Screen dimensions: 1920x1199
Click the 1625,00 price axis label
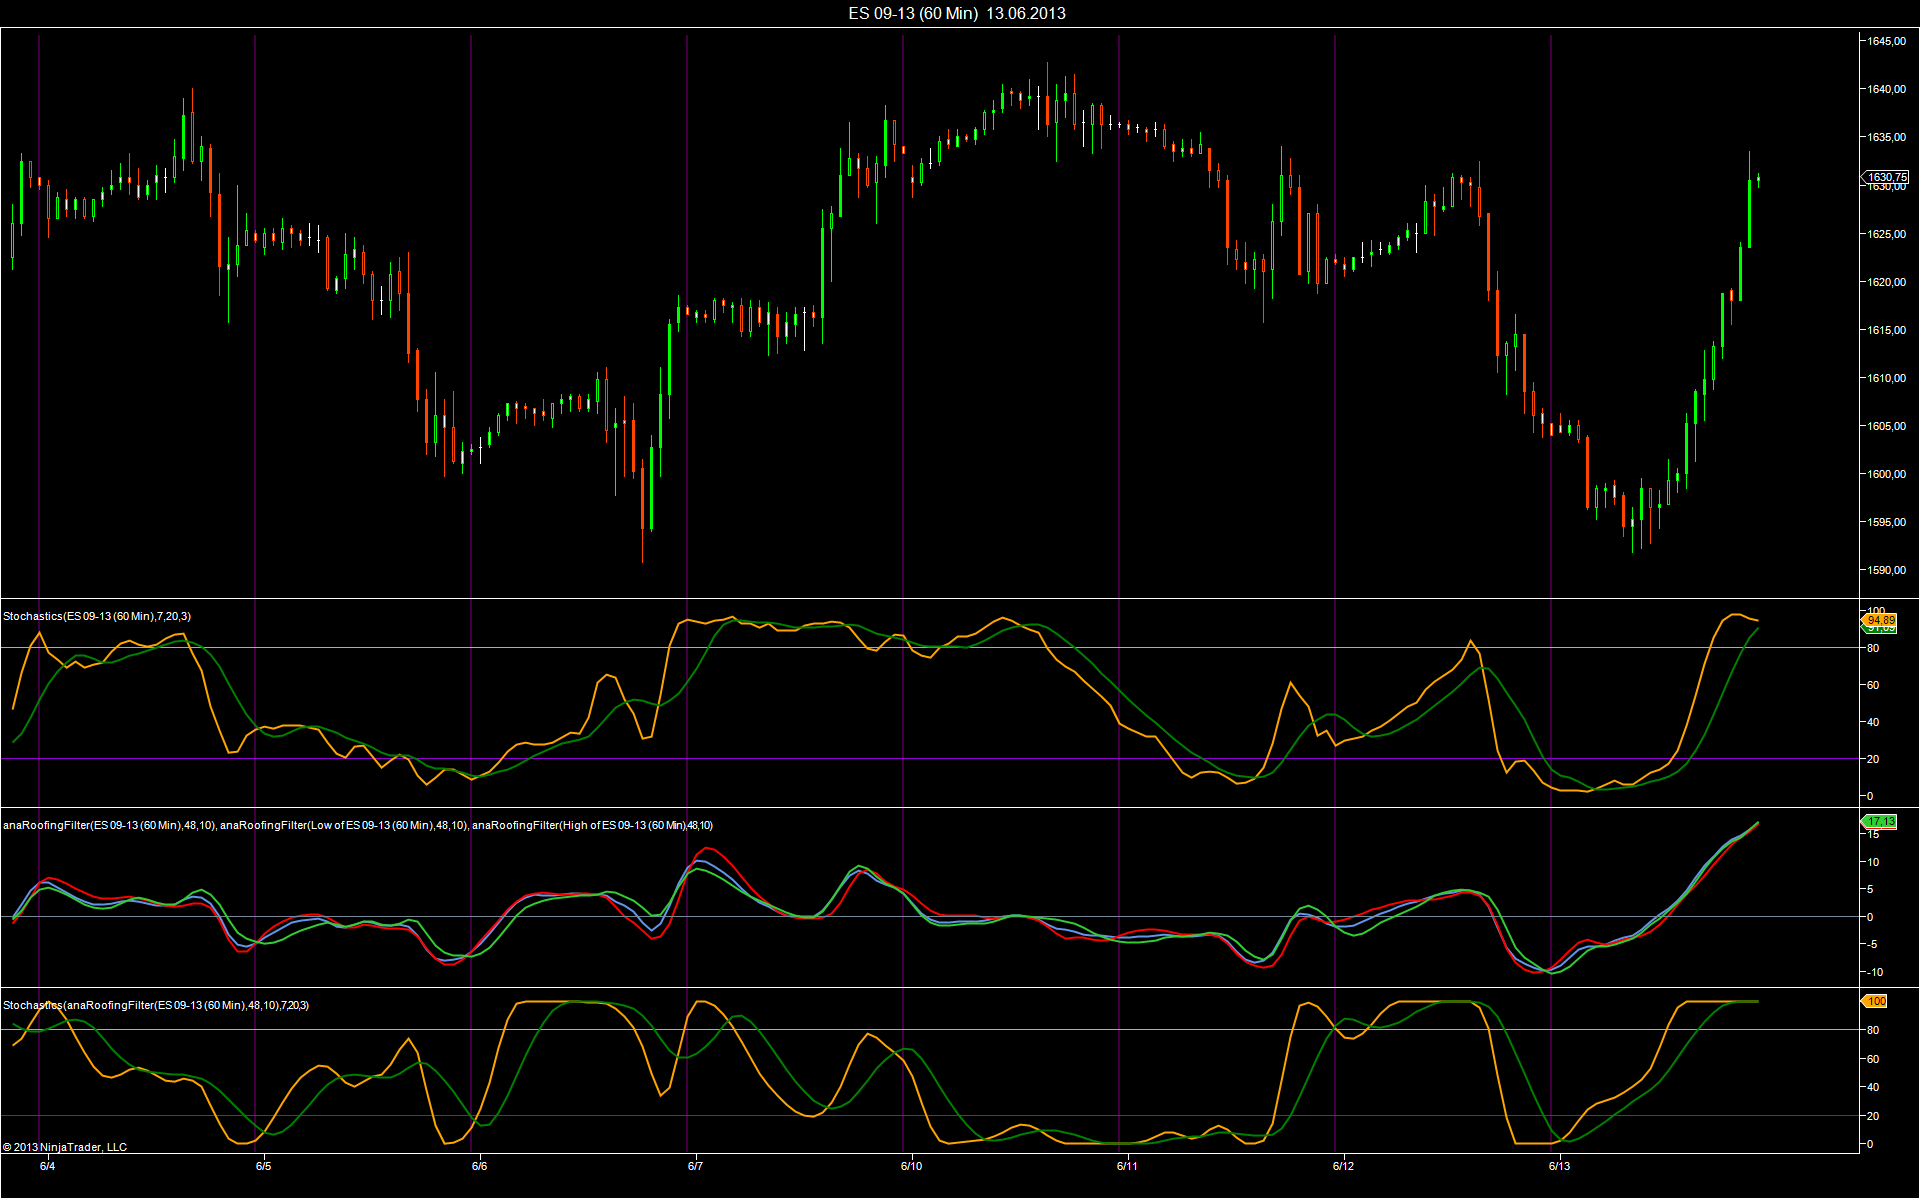(1886, 234)
